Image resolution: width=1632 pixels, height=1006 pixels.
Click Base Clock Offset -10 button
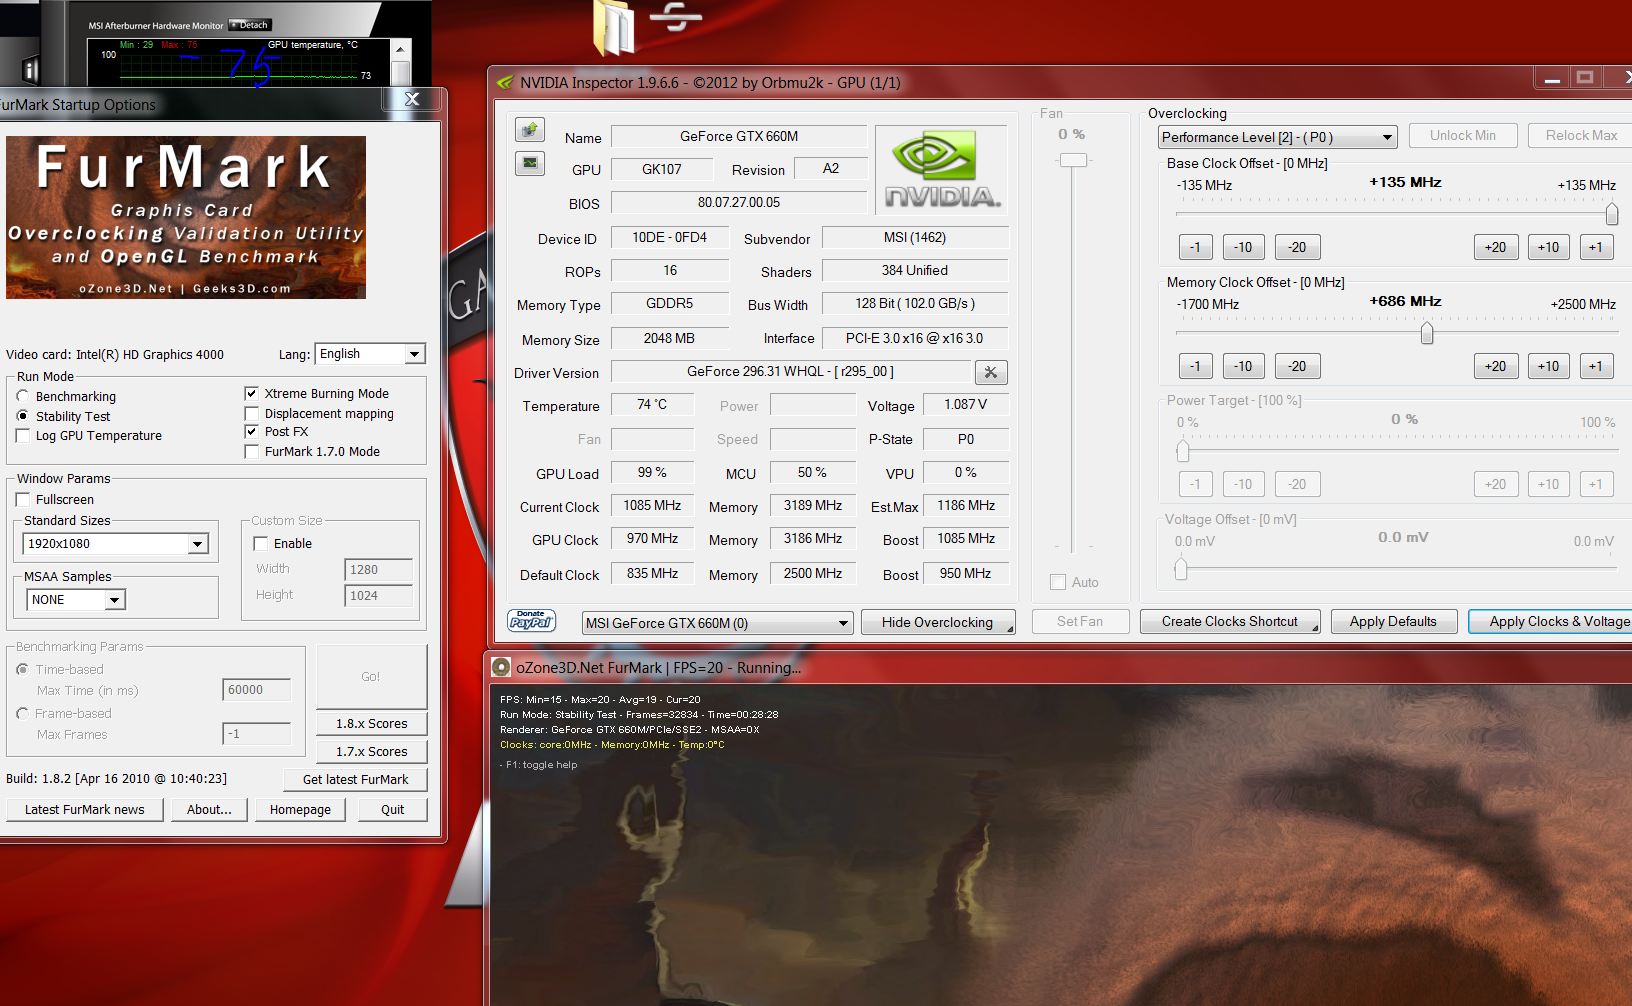click(x=1243, y=247)
